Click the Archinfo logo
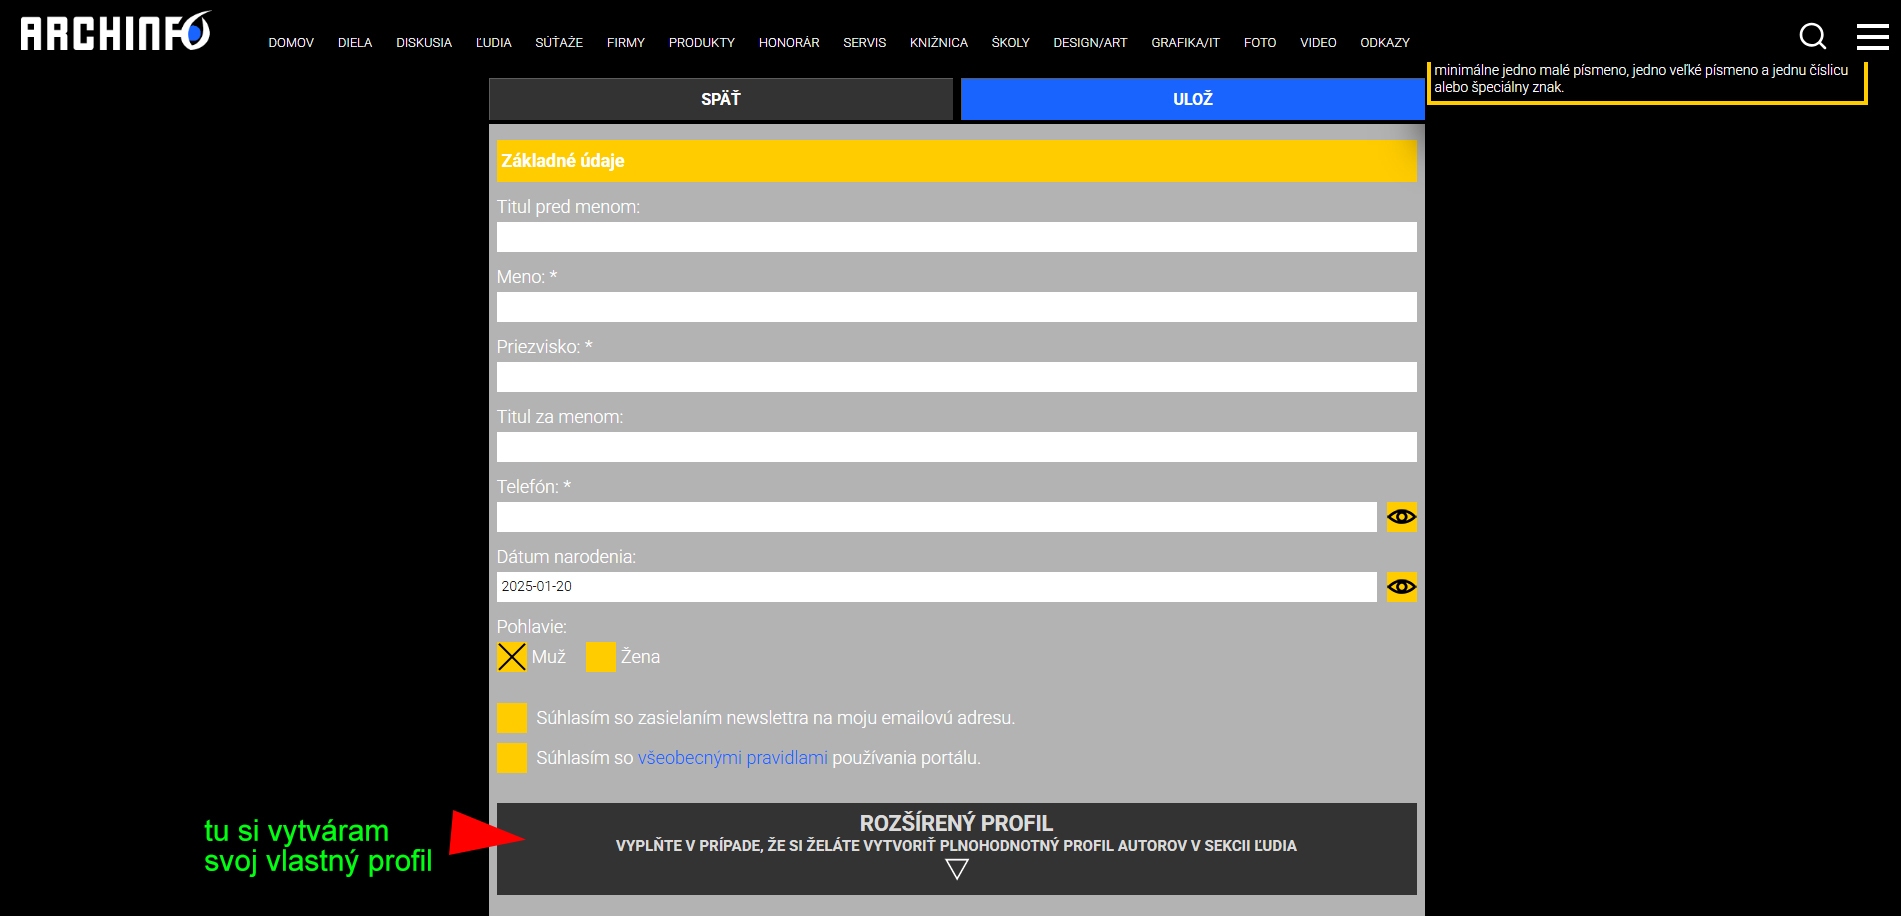Viewport: 1901px width, 916px height. [116, 32]
